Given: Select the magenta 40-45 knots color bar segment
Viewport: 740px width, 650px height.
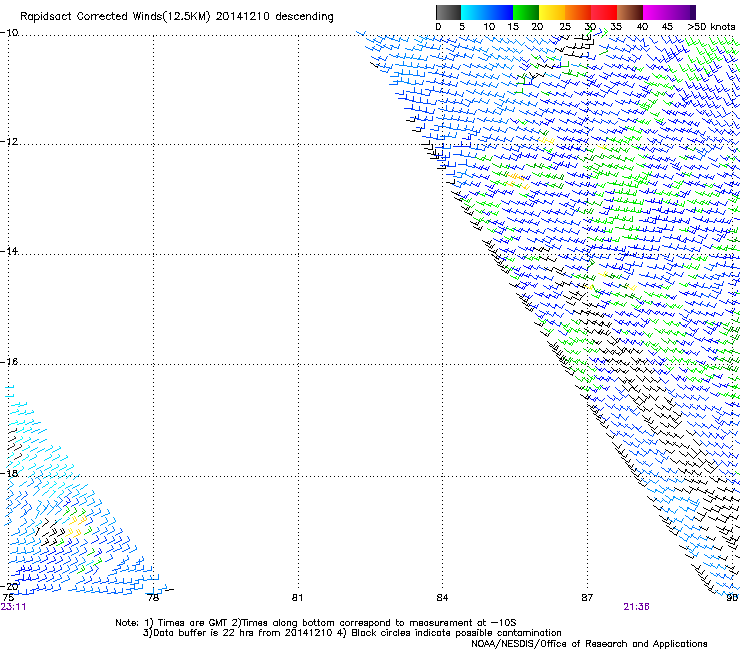Looking at the screenshot, I should tap(656, 12).
